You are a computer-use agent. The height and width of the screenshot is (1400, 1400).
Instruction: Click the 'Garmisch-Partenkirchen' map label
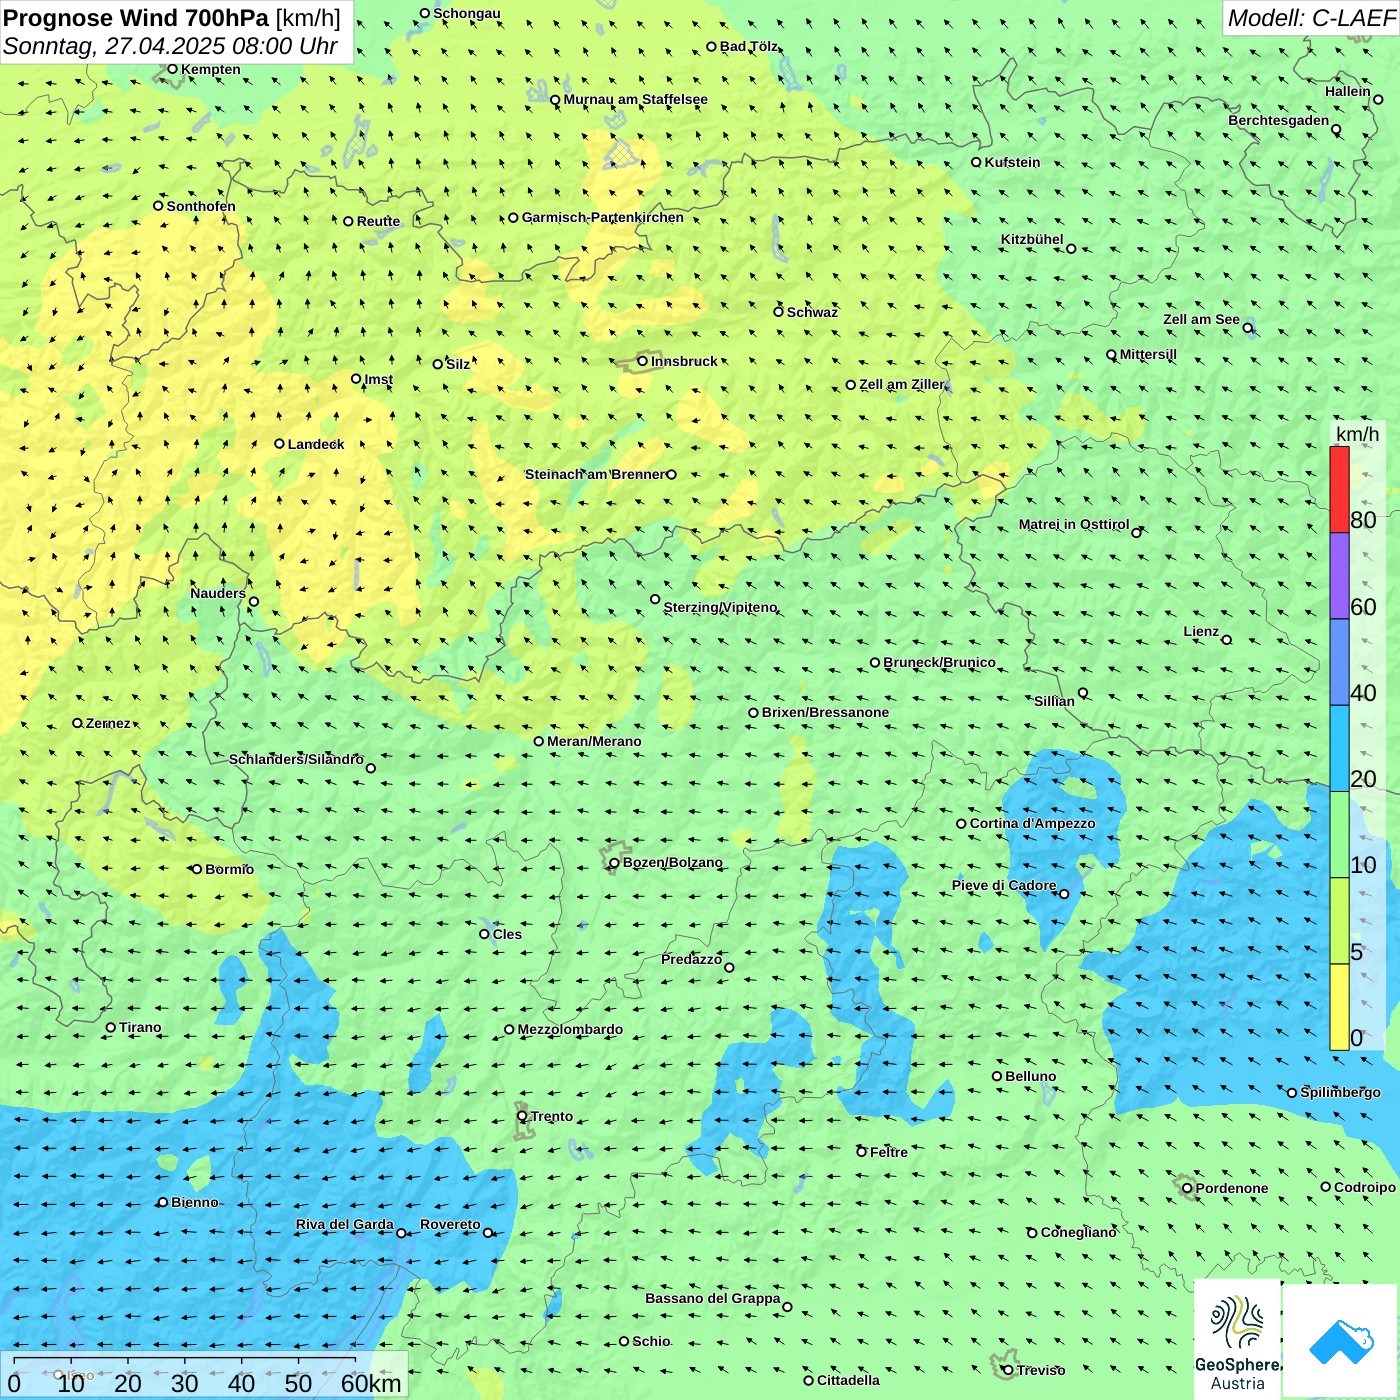603,217
